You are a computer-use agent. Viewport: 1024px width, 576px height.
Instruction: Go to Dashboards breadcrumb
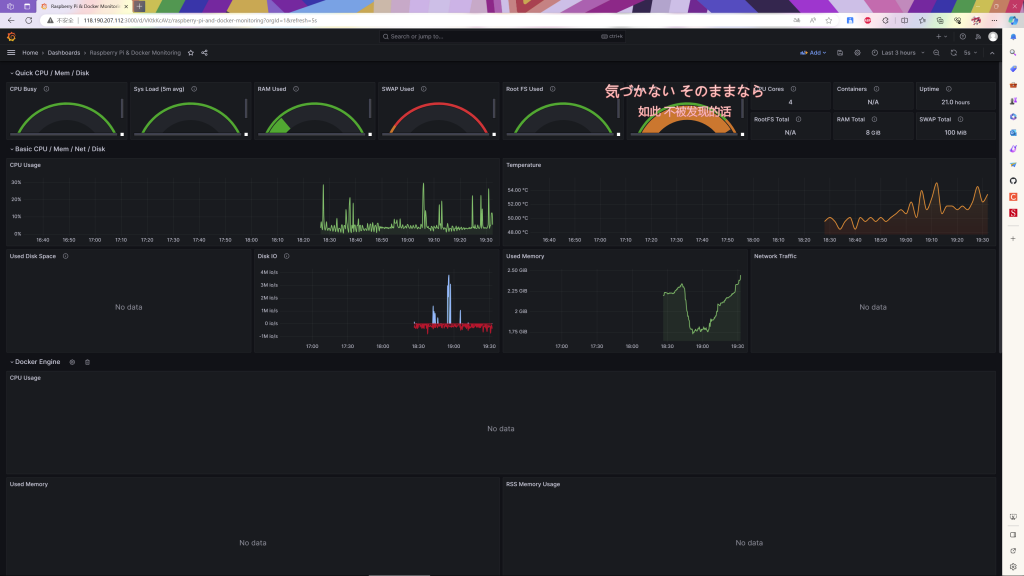point(64,53)
